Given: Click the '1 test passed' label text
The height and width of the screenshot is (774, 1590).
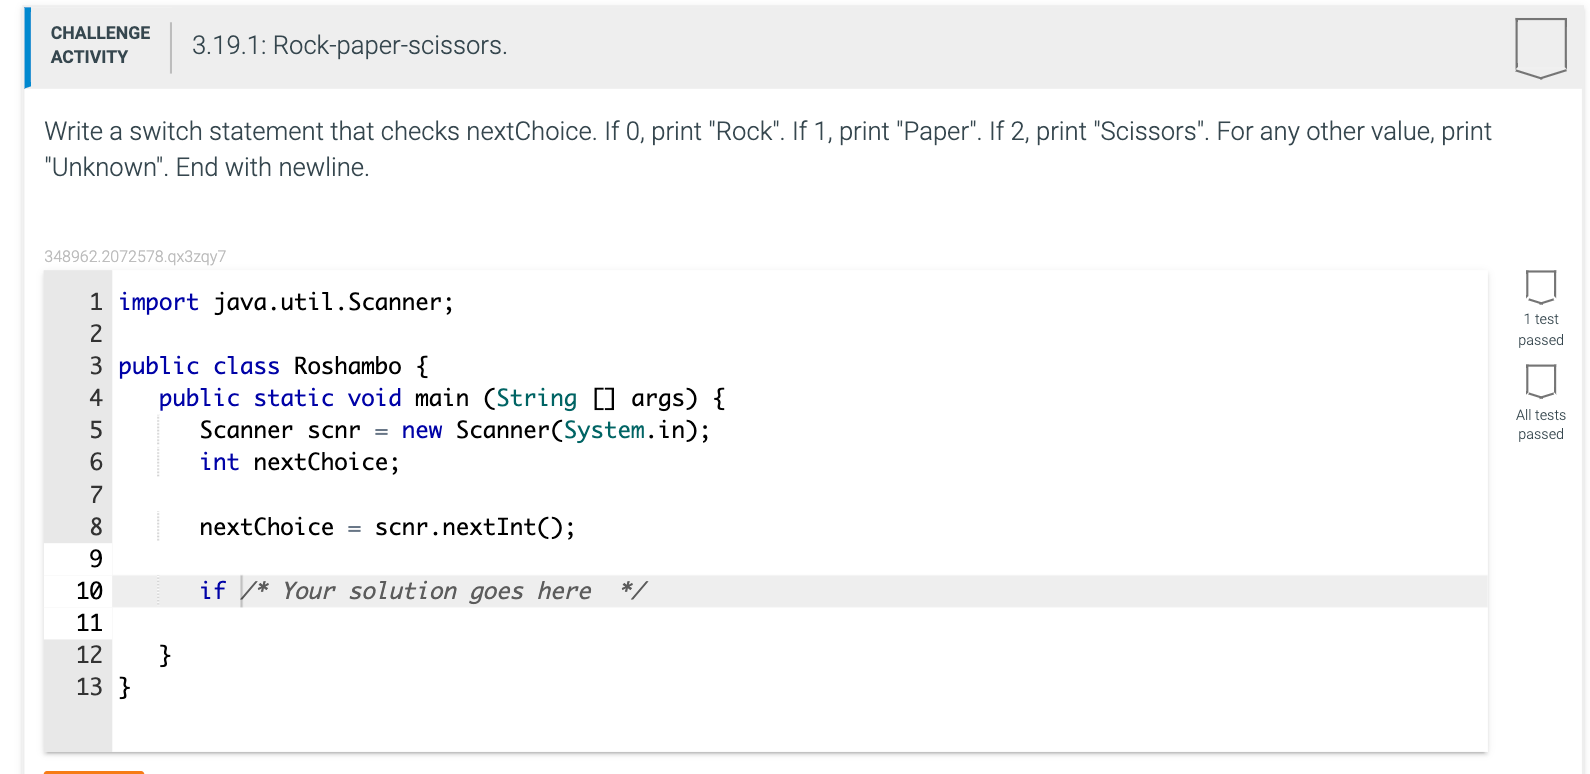Looking at the screenshot, I should click(1540, 330).
